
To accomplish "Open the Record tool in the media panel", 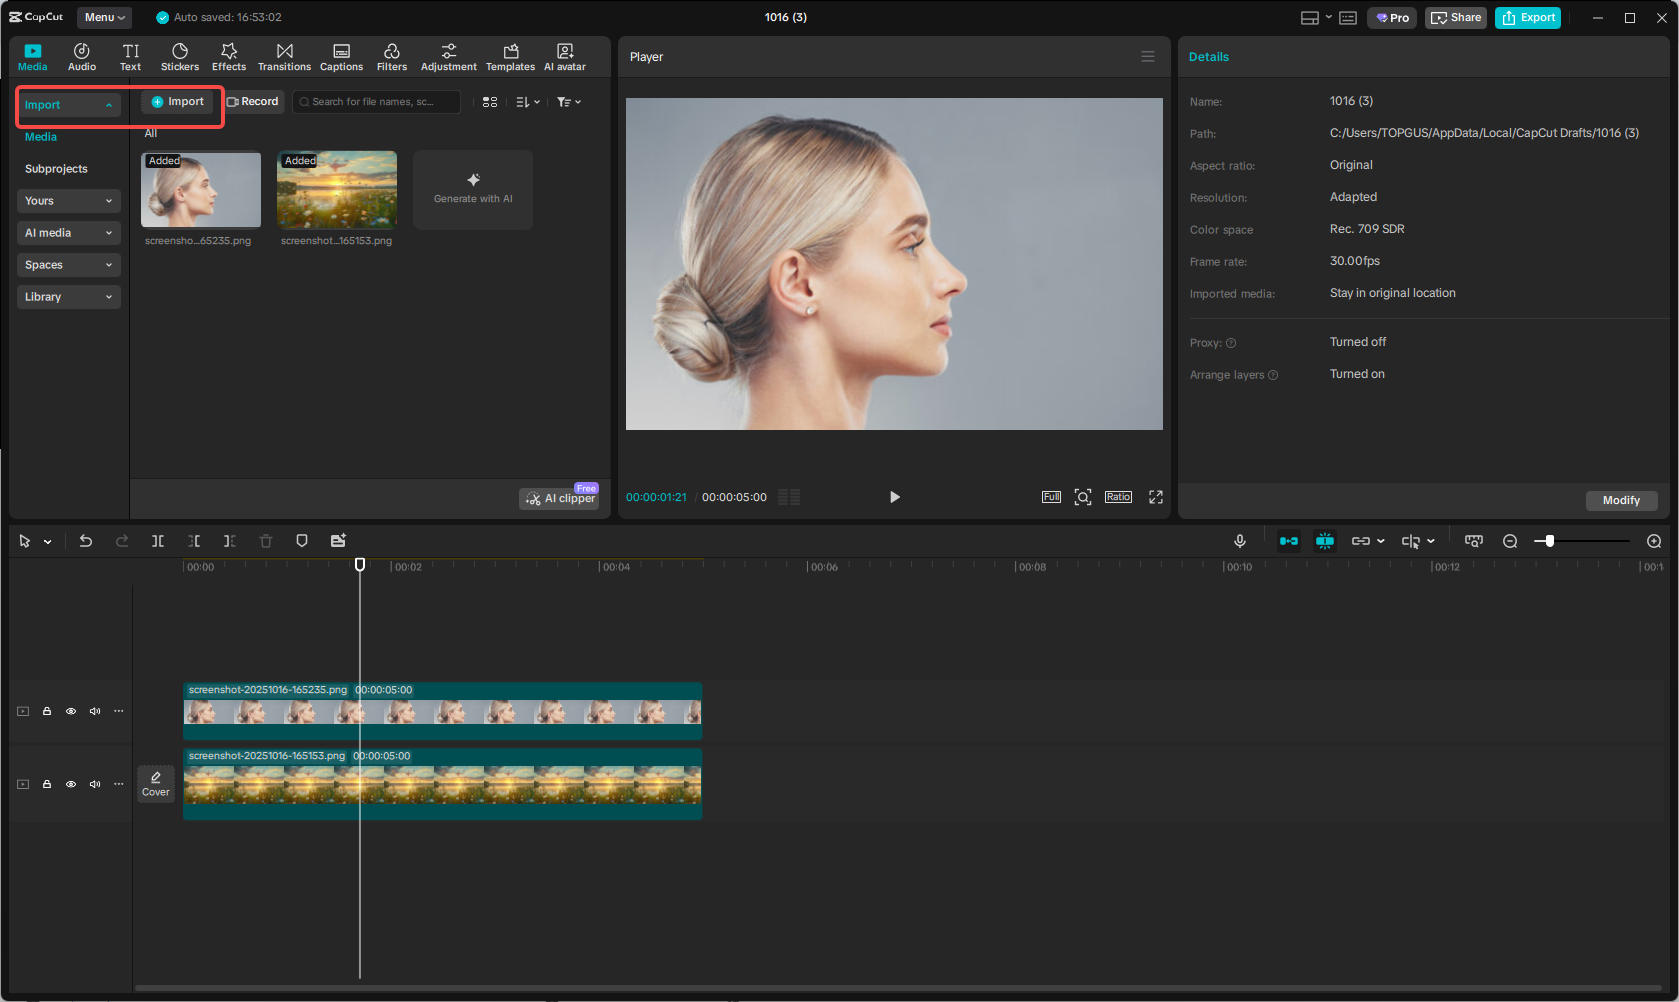I will [253, 101].
